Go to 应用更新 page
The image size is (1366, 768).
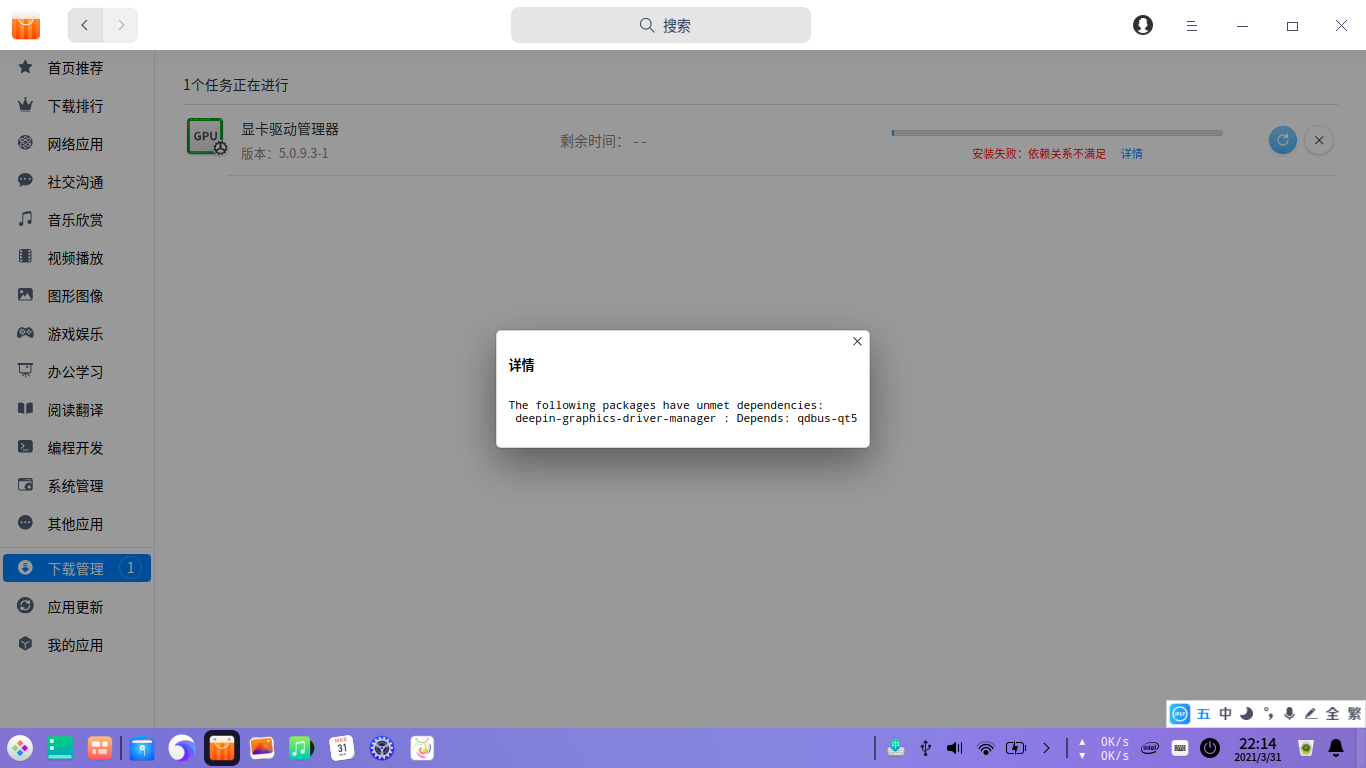75,607
